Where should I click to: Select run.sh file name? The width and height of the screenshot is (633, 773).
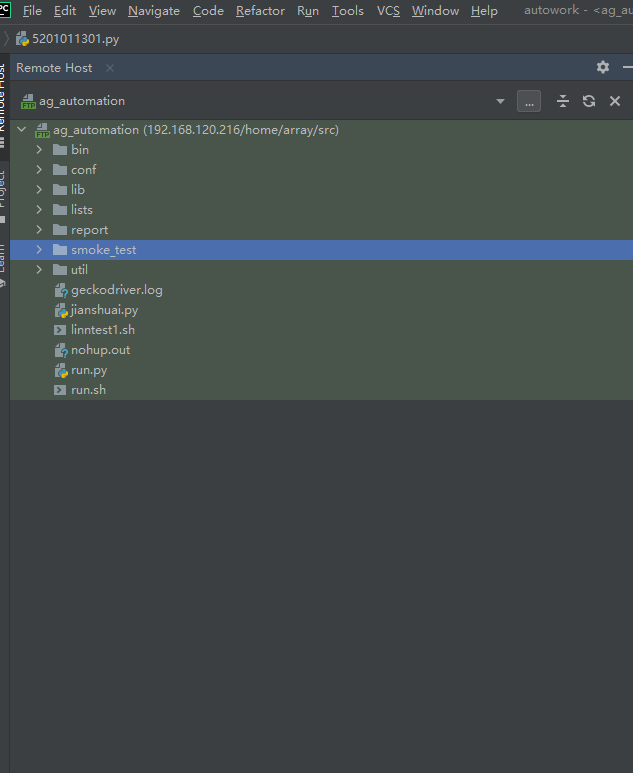pyautogui.click(x=88, y=390)
